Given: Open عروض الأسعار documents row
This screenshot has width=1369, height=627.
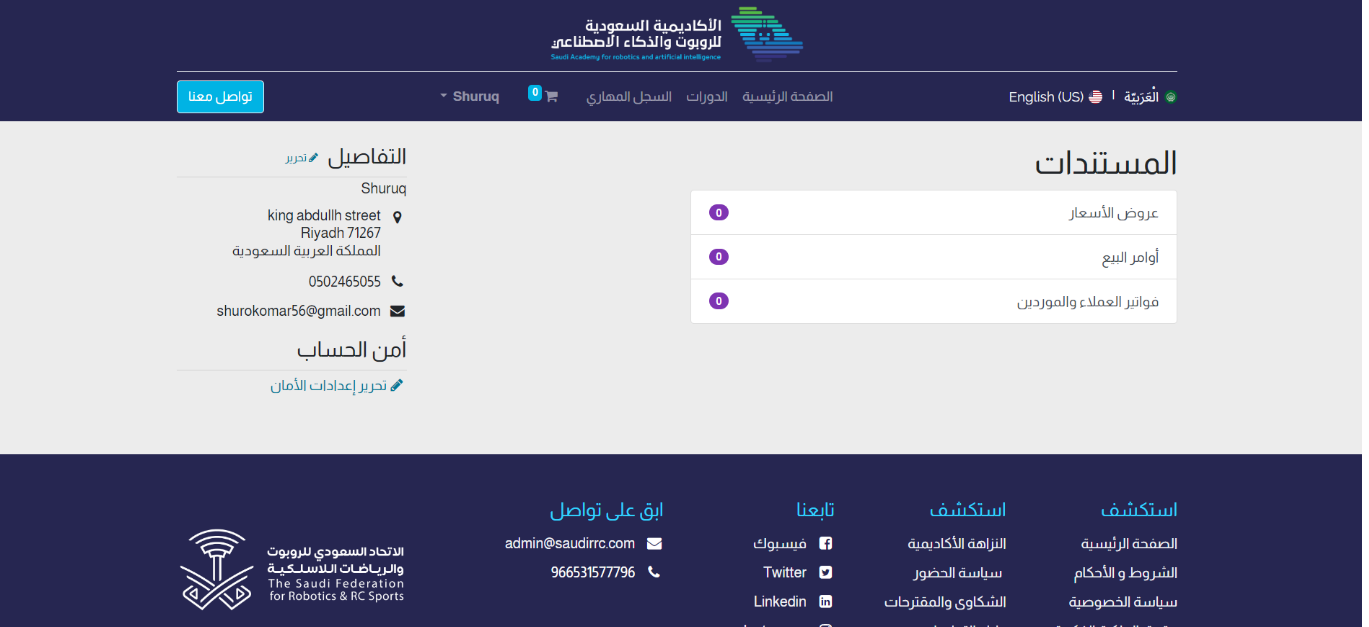Looking at the screenshot, I should pos(933,213).
